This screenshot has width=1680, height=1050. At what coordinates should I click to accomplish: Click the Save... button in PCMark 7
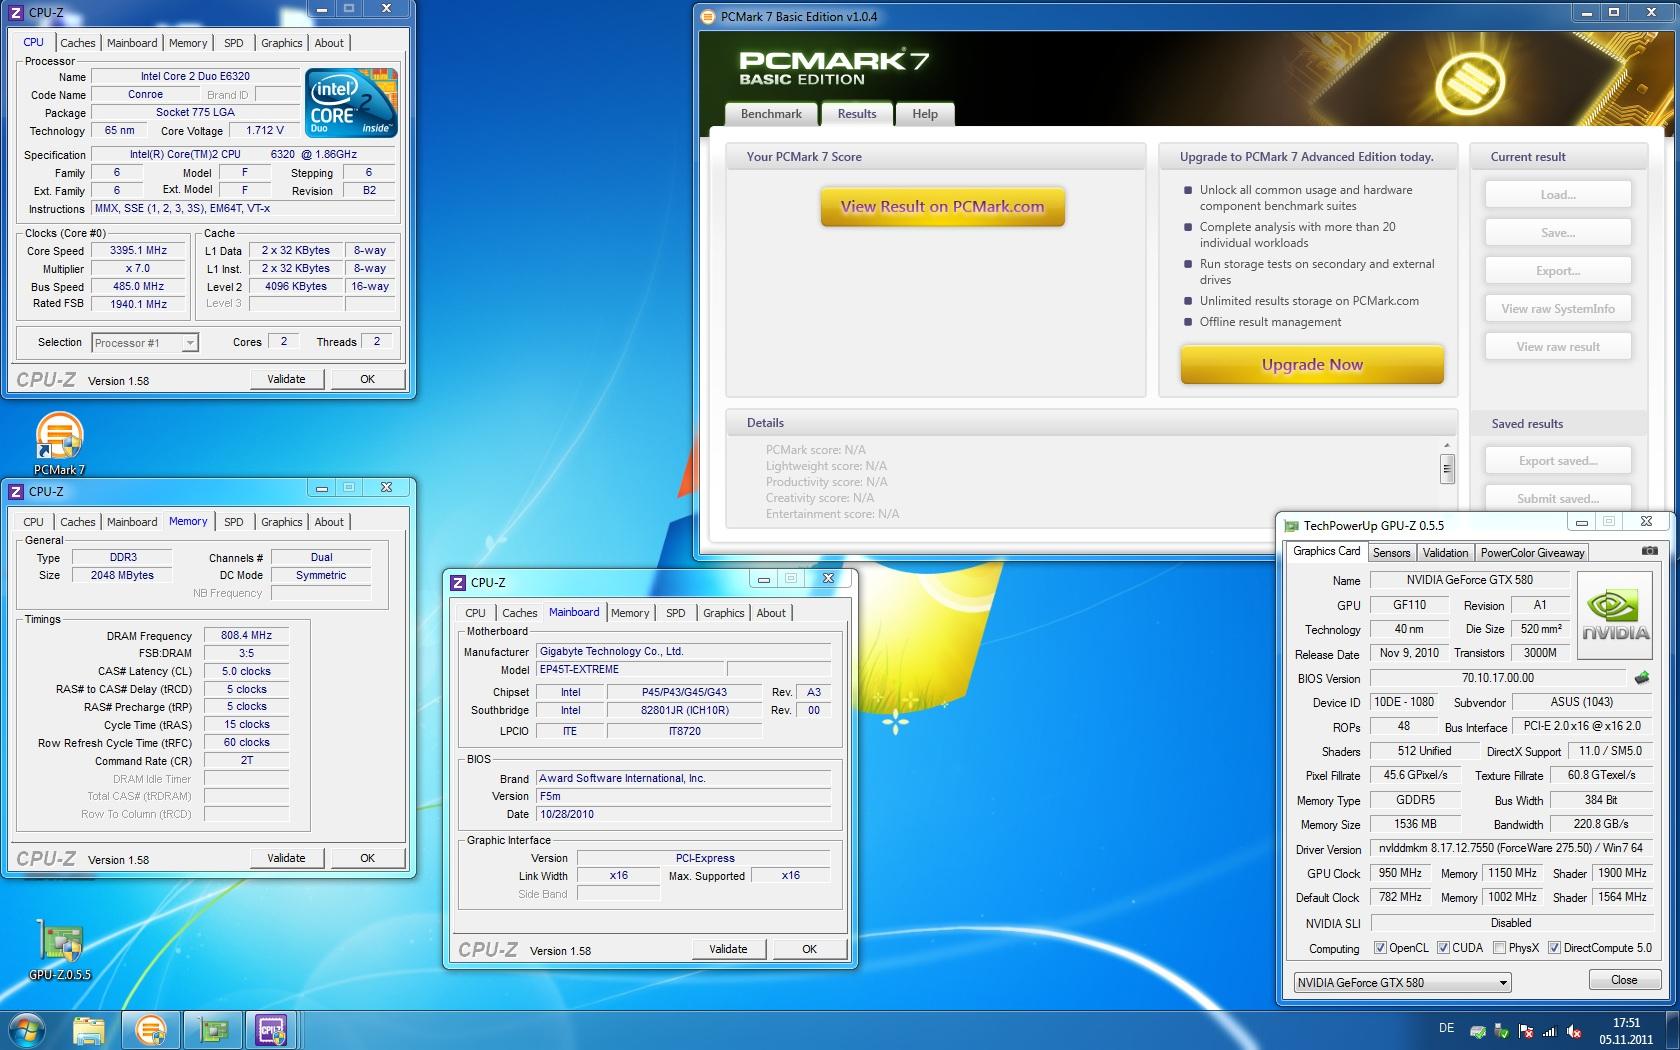[x=1557, y=233]
